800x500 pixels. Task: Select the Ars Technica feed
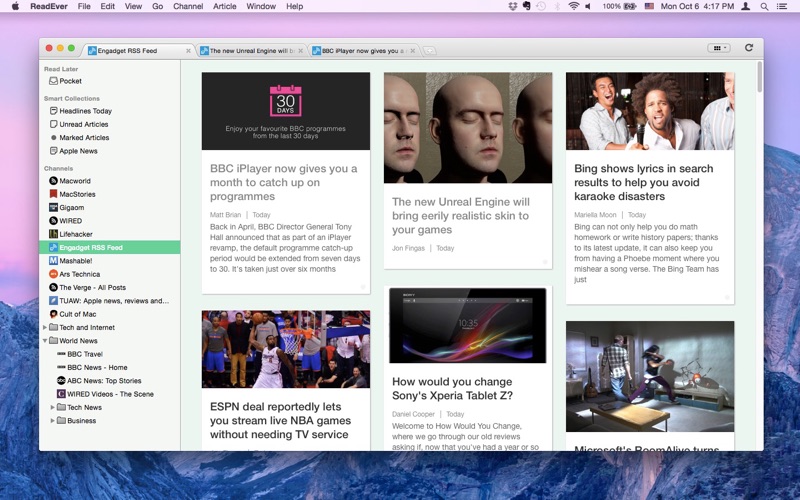pos(79,274)
